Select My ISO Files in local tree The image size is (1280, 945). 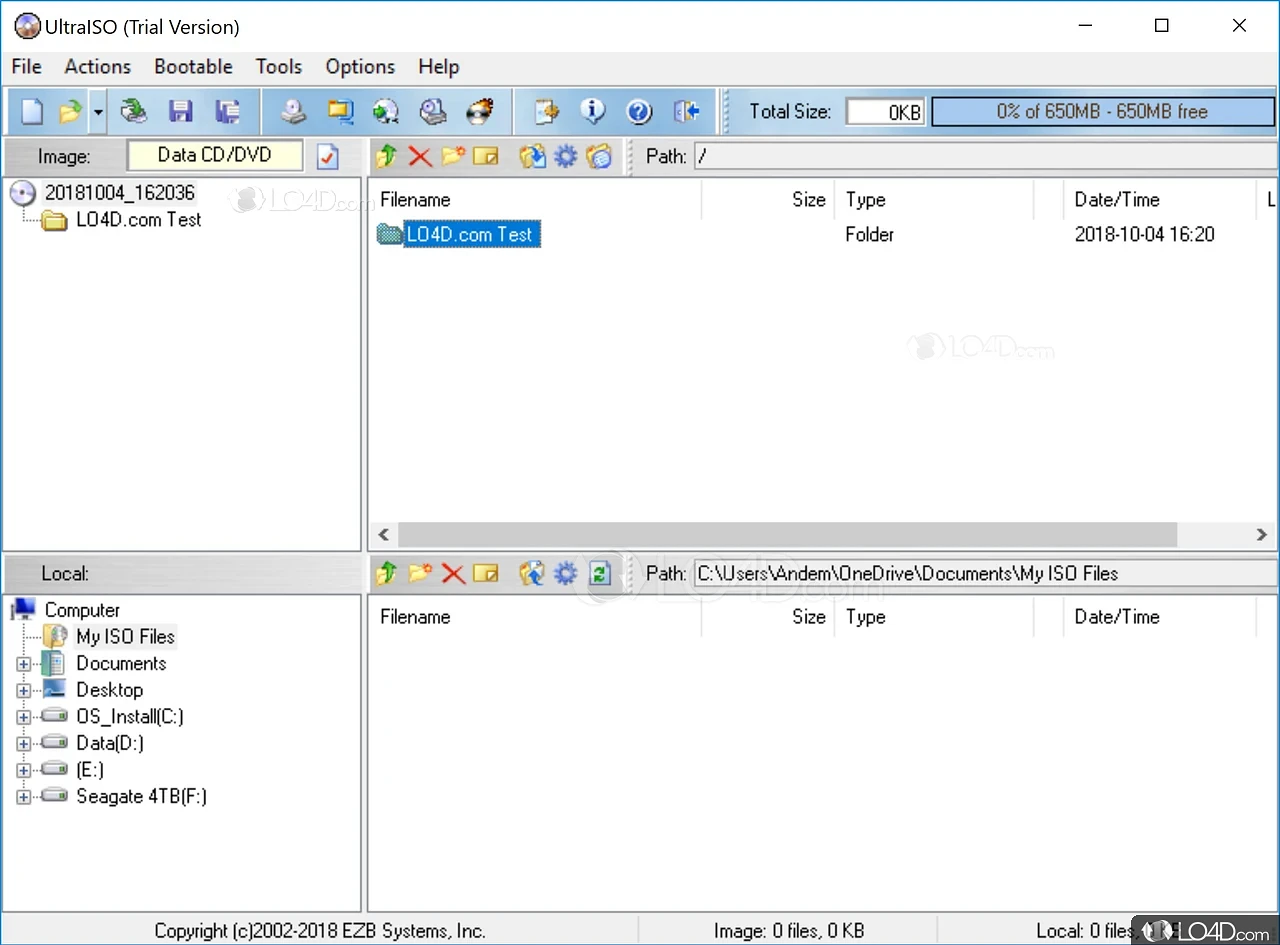[x=125, y=637]
